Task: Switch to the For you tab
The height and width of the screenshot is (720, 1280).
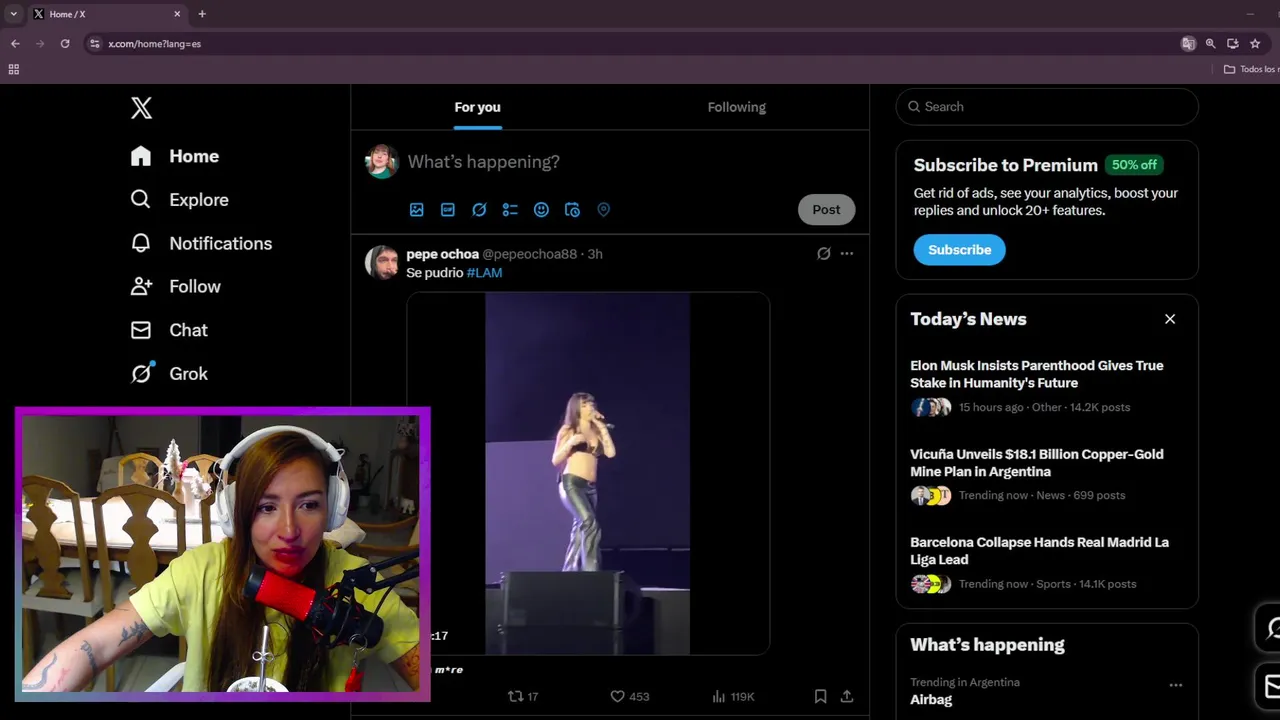Action: pyautogui.click(x=477, y=107)
